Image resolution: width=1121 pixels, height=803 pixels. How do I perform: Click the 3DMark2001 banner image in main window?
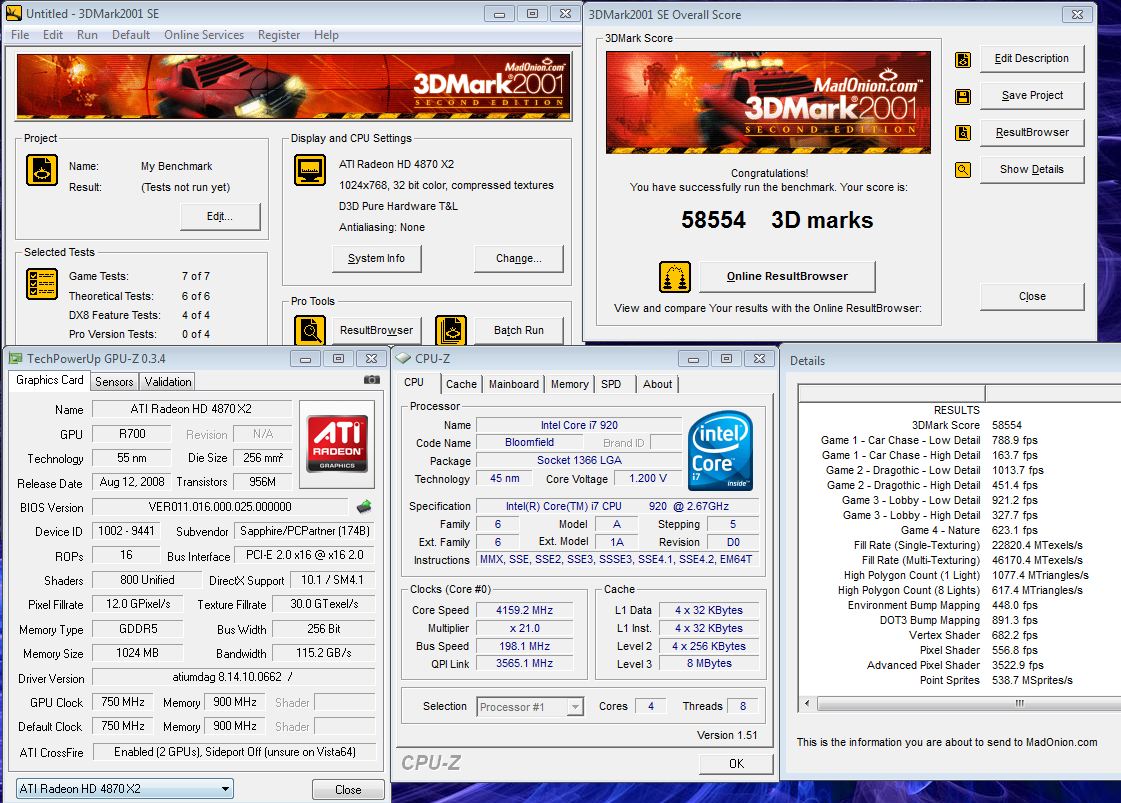(294, 86)
